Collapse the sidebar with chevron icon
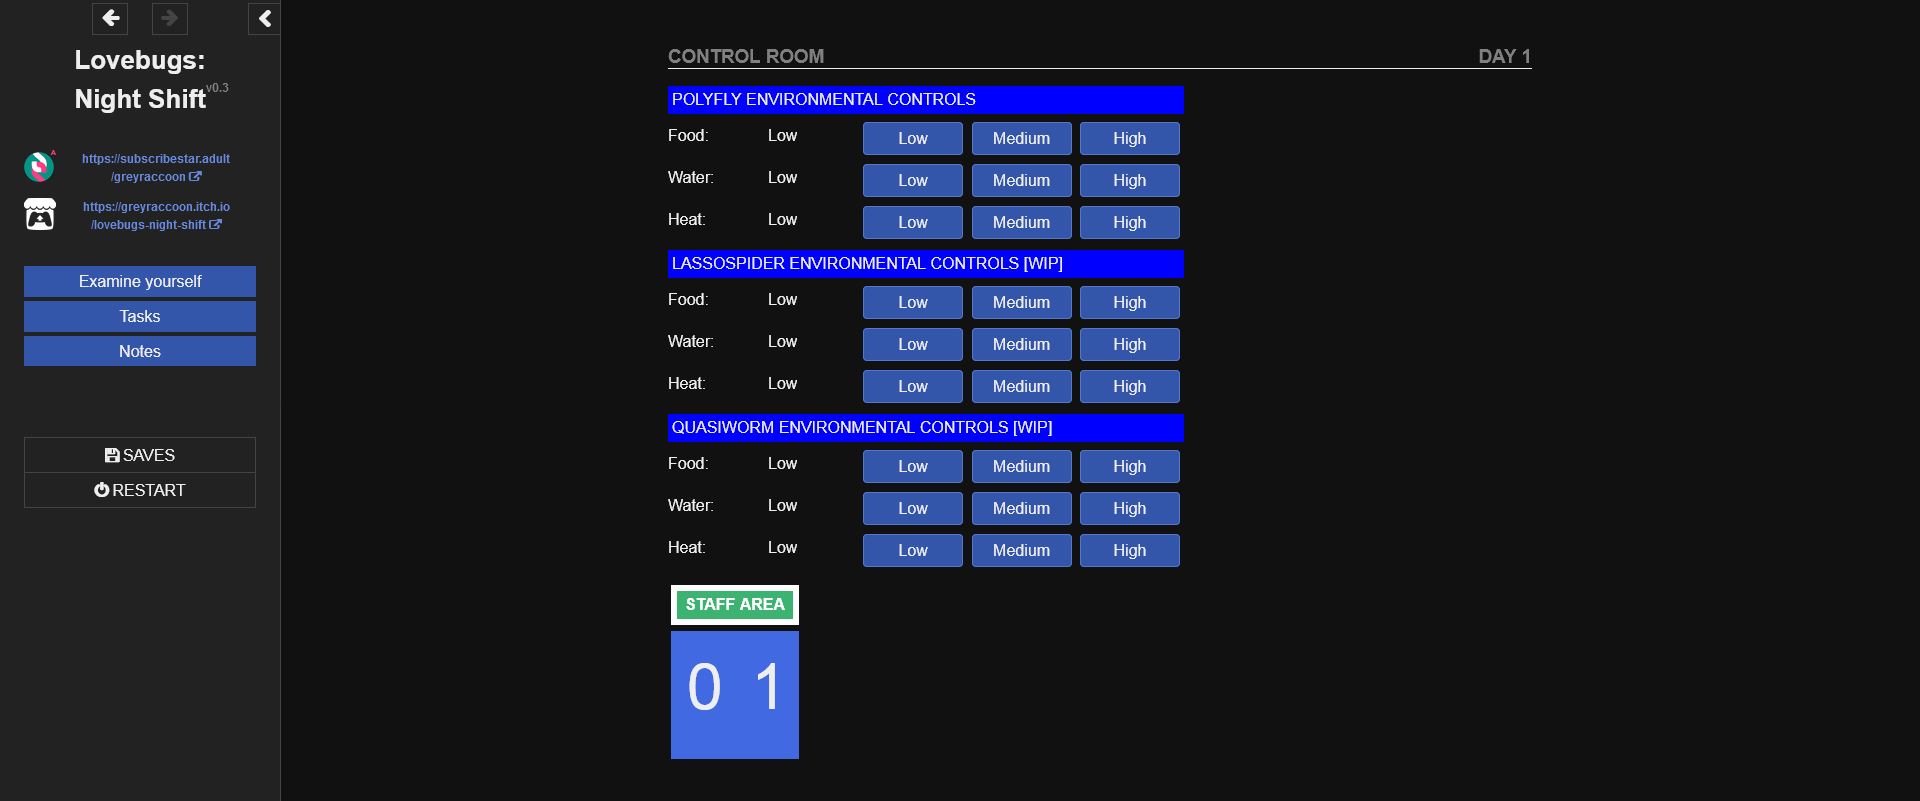This screenshot has width=1920, height=801. [264, 18]
